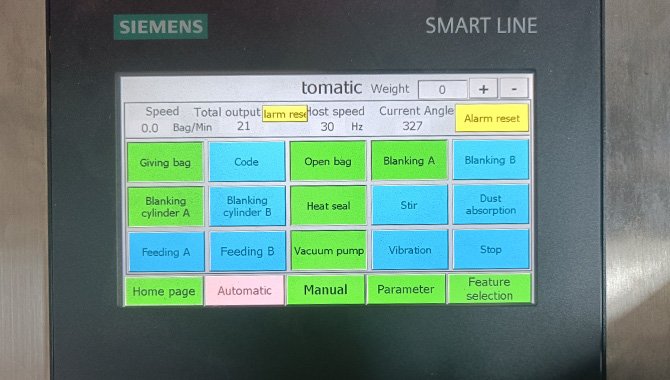Switch to Manual mode
This screenshot has width=670, height=380.
(326, 290)
